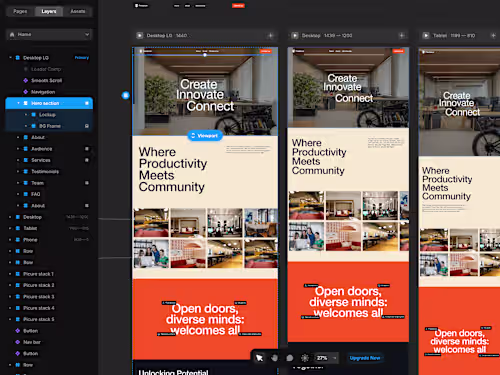Preview the Desktop LG breakpoint with its play icon
Viewport: 500px width, 375px height.
pos(140,35)
